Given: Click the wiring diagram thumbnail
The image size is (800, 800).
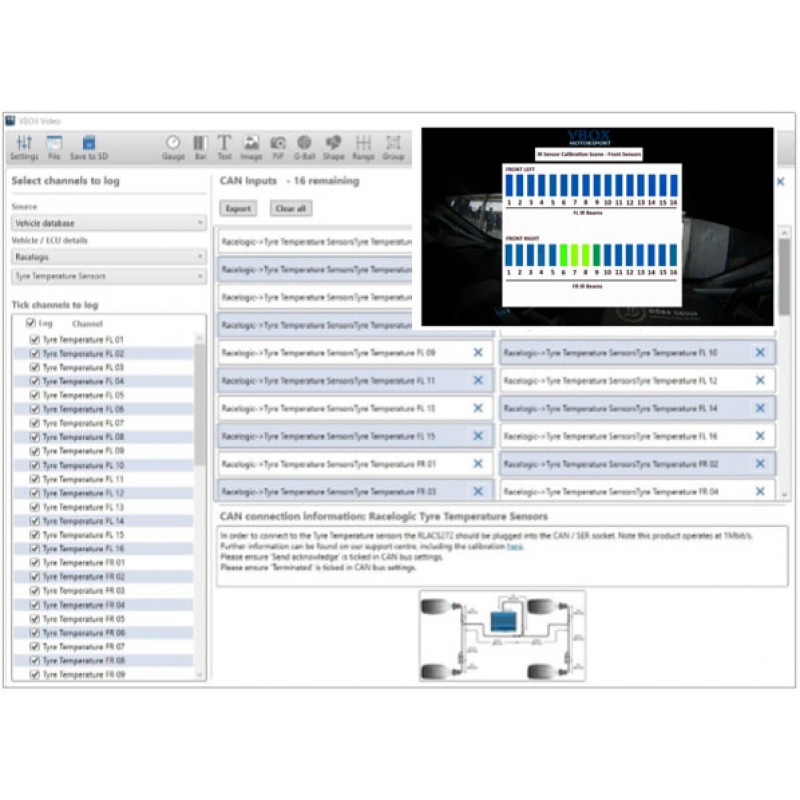Looking at the screenshot, I should click(503, 636).
